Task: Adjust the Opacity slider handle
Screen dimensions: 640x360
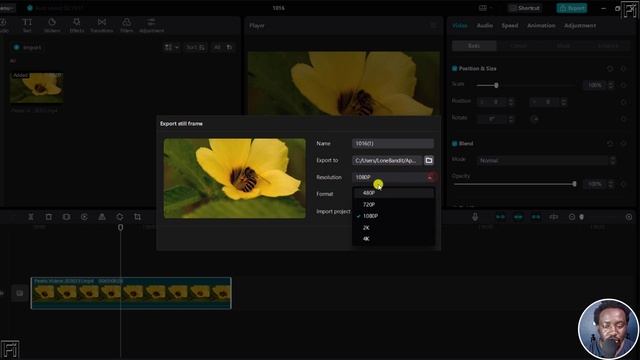Action: click(574, 184)
